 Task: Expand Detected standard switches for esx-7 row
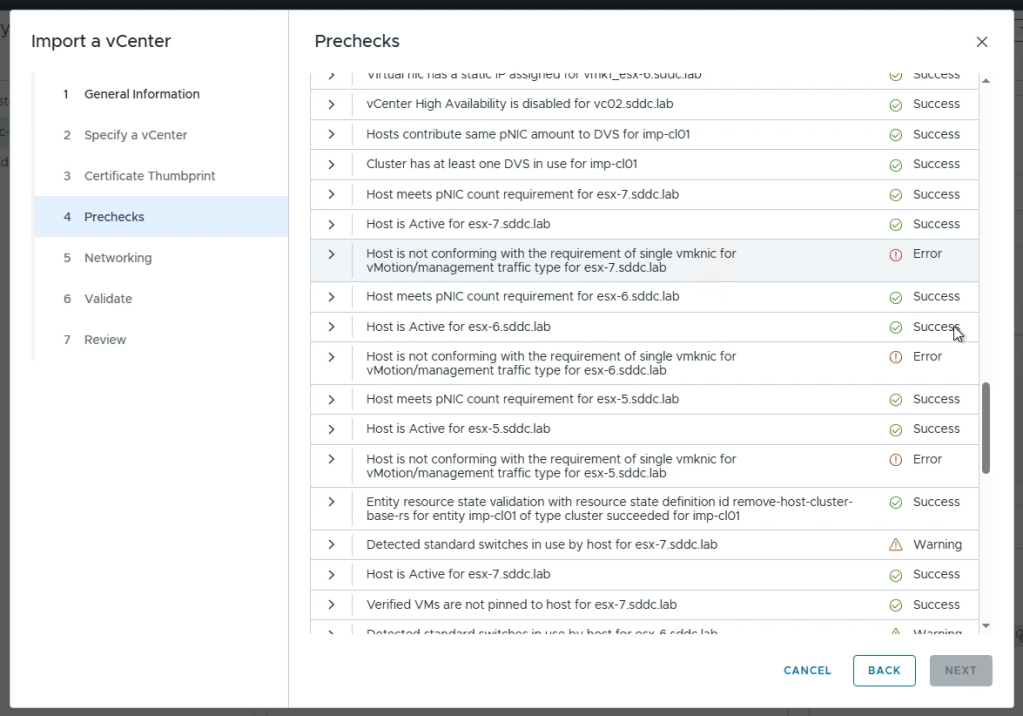click(331, 545)
